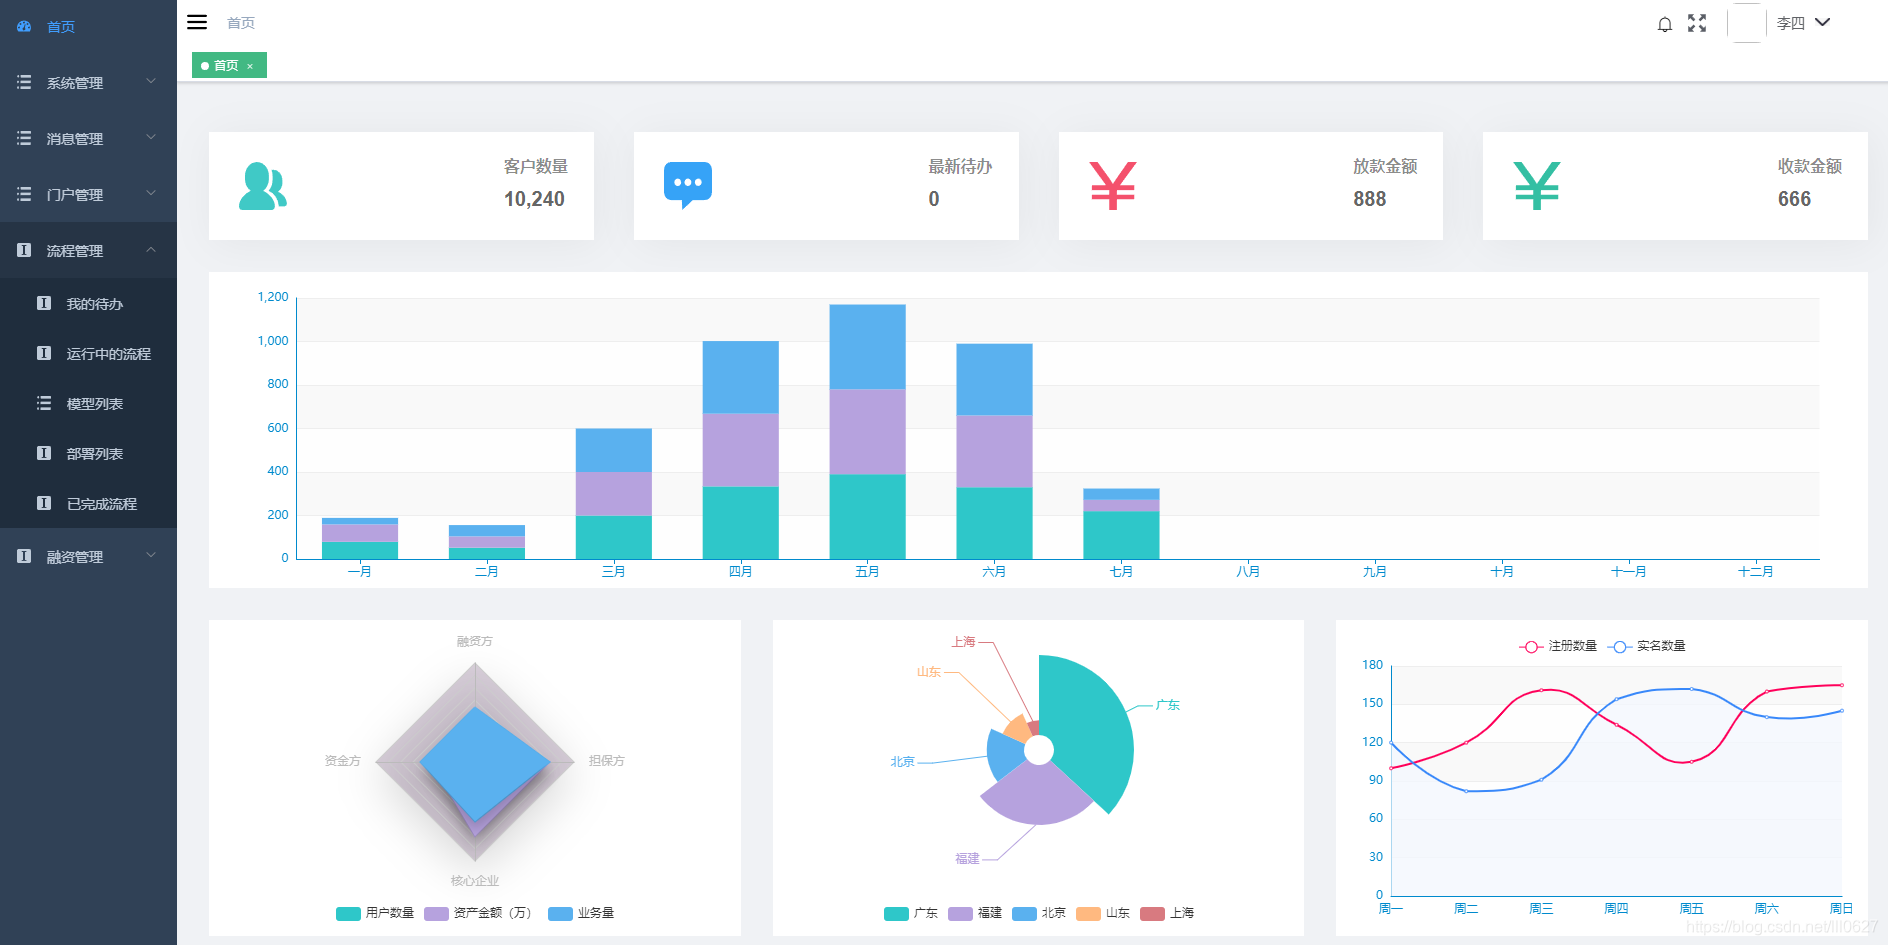Click the 七月 stacked bar
The image size is (1888, 945).
pos(1121,524)
